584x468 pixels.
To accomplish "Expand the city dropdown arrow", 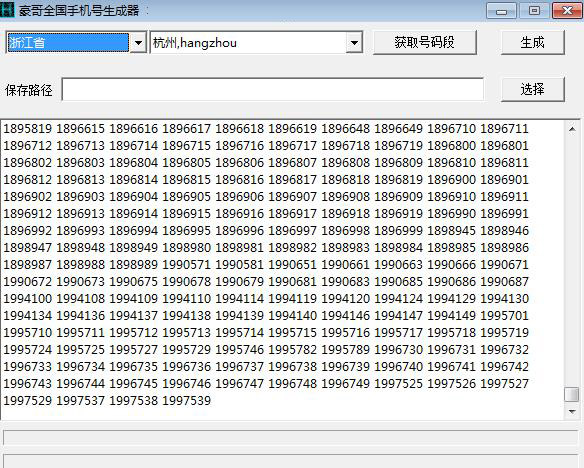I will pyautogui.click(x=354, y=42).
